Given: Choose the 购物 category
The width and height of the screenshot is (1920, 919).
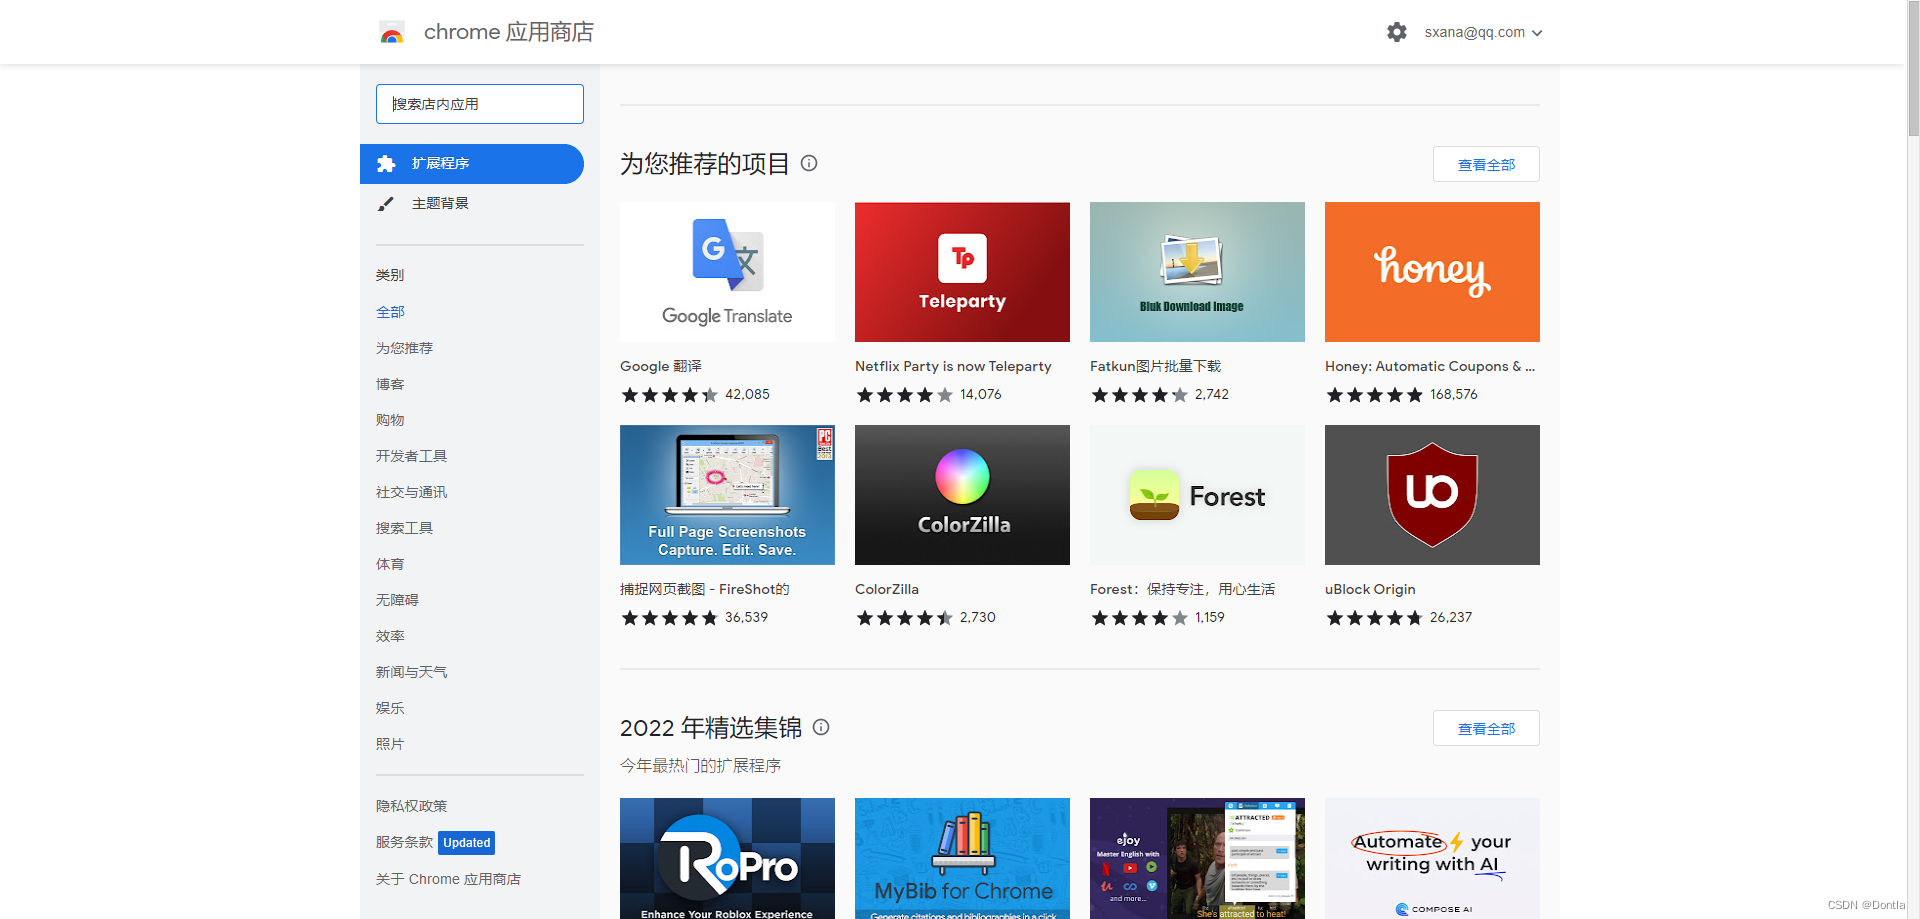Looking at the screenshot, I should (x=390, y=420).
